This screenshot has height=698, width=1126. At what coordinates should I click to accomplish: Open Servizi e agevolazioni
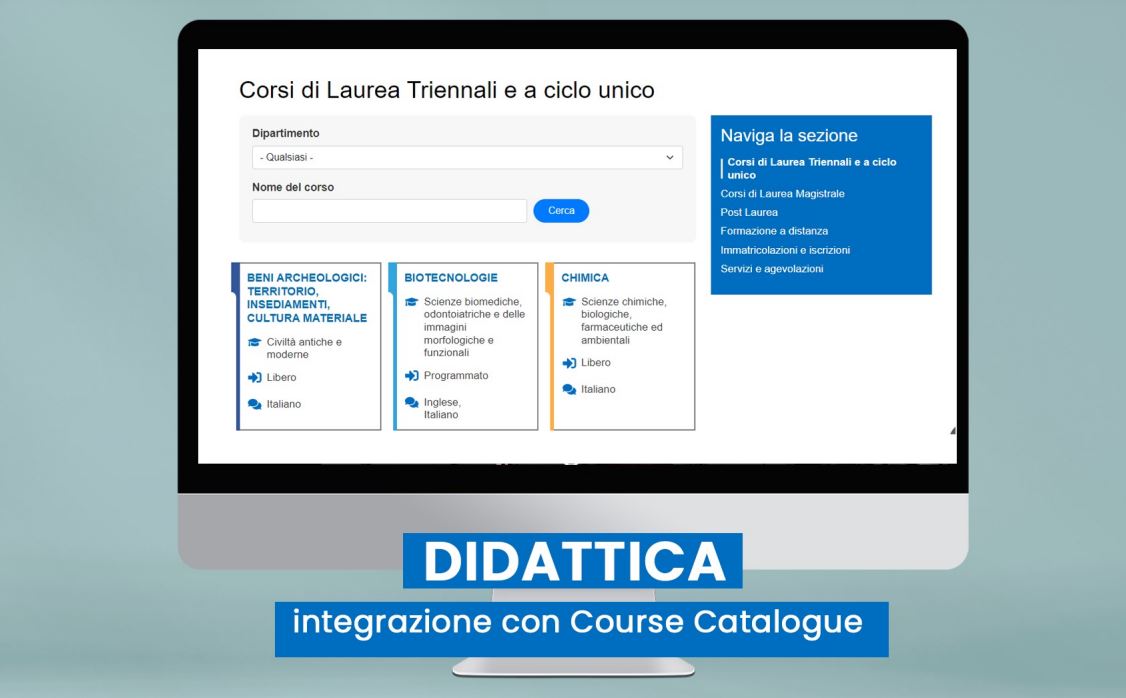pyautogui.click(x=772, y=269)
